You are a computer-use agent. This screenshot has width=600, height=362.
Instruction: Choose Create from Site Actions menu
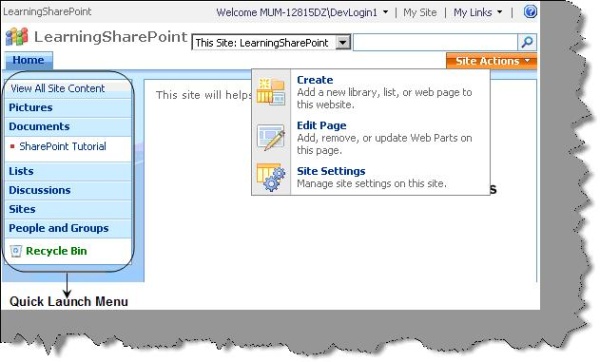coord(315,80)
